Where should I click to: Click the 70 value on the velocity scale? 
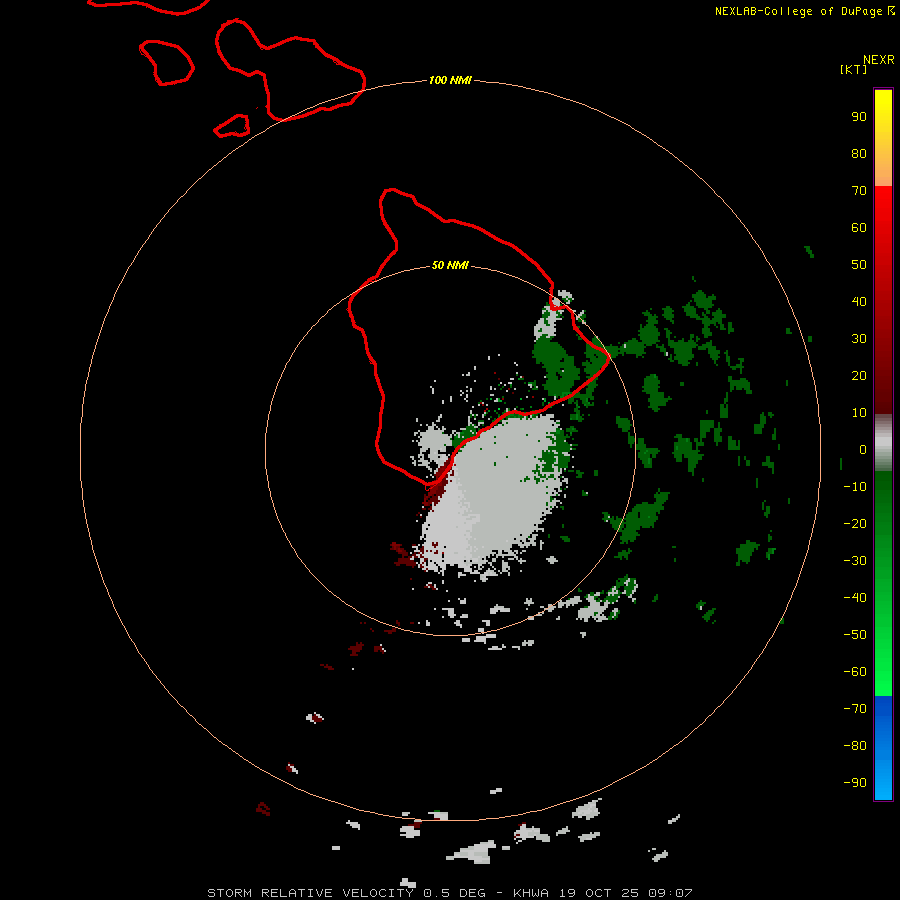859,191
